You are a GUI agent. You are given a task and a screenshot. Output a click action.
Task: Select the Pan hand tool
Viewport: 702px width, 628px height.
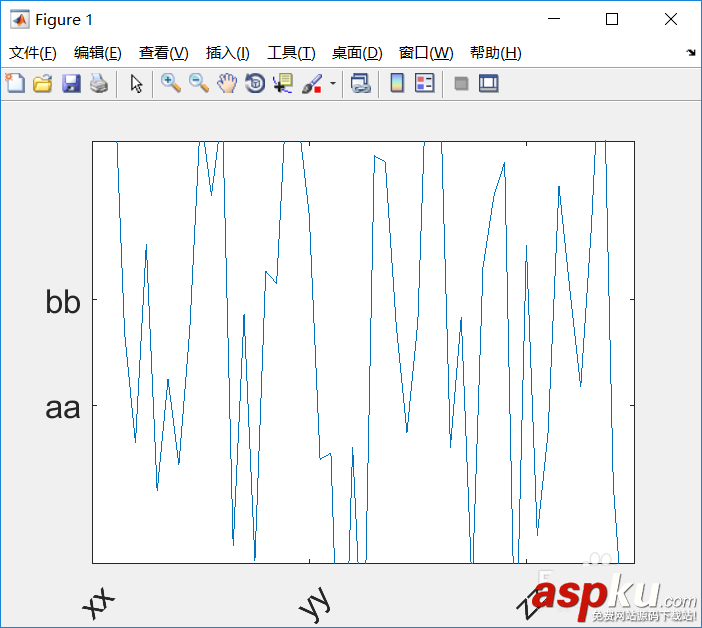pos(227,83)
